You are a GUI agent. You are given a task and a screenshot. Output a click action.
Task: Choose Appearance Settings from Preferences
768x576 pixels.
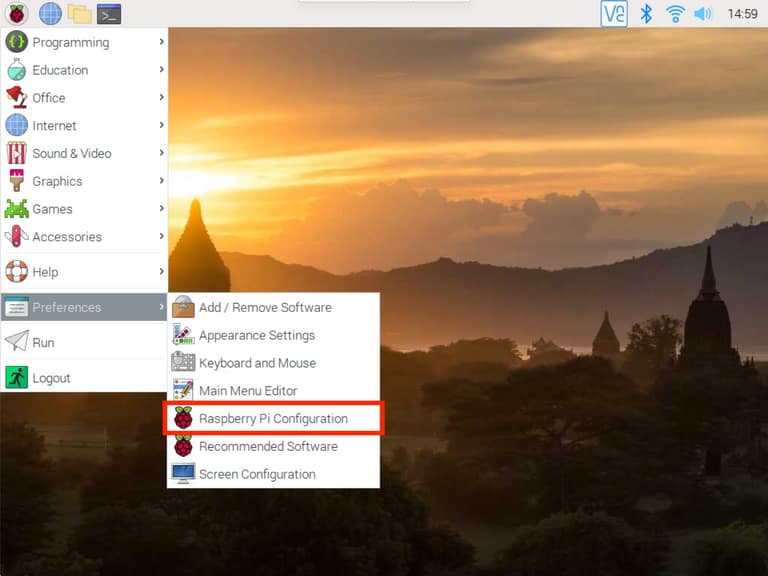pyautogui.click(x=257, y=335)
